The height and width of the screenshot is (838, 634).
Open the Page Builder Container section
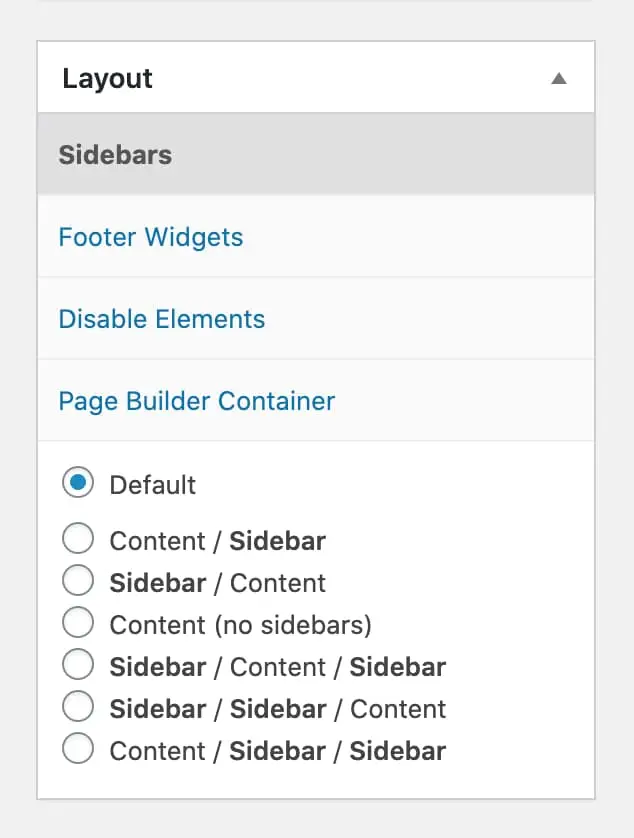coord(196,400)
